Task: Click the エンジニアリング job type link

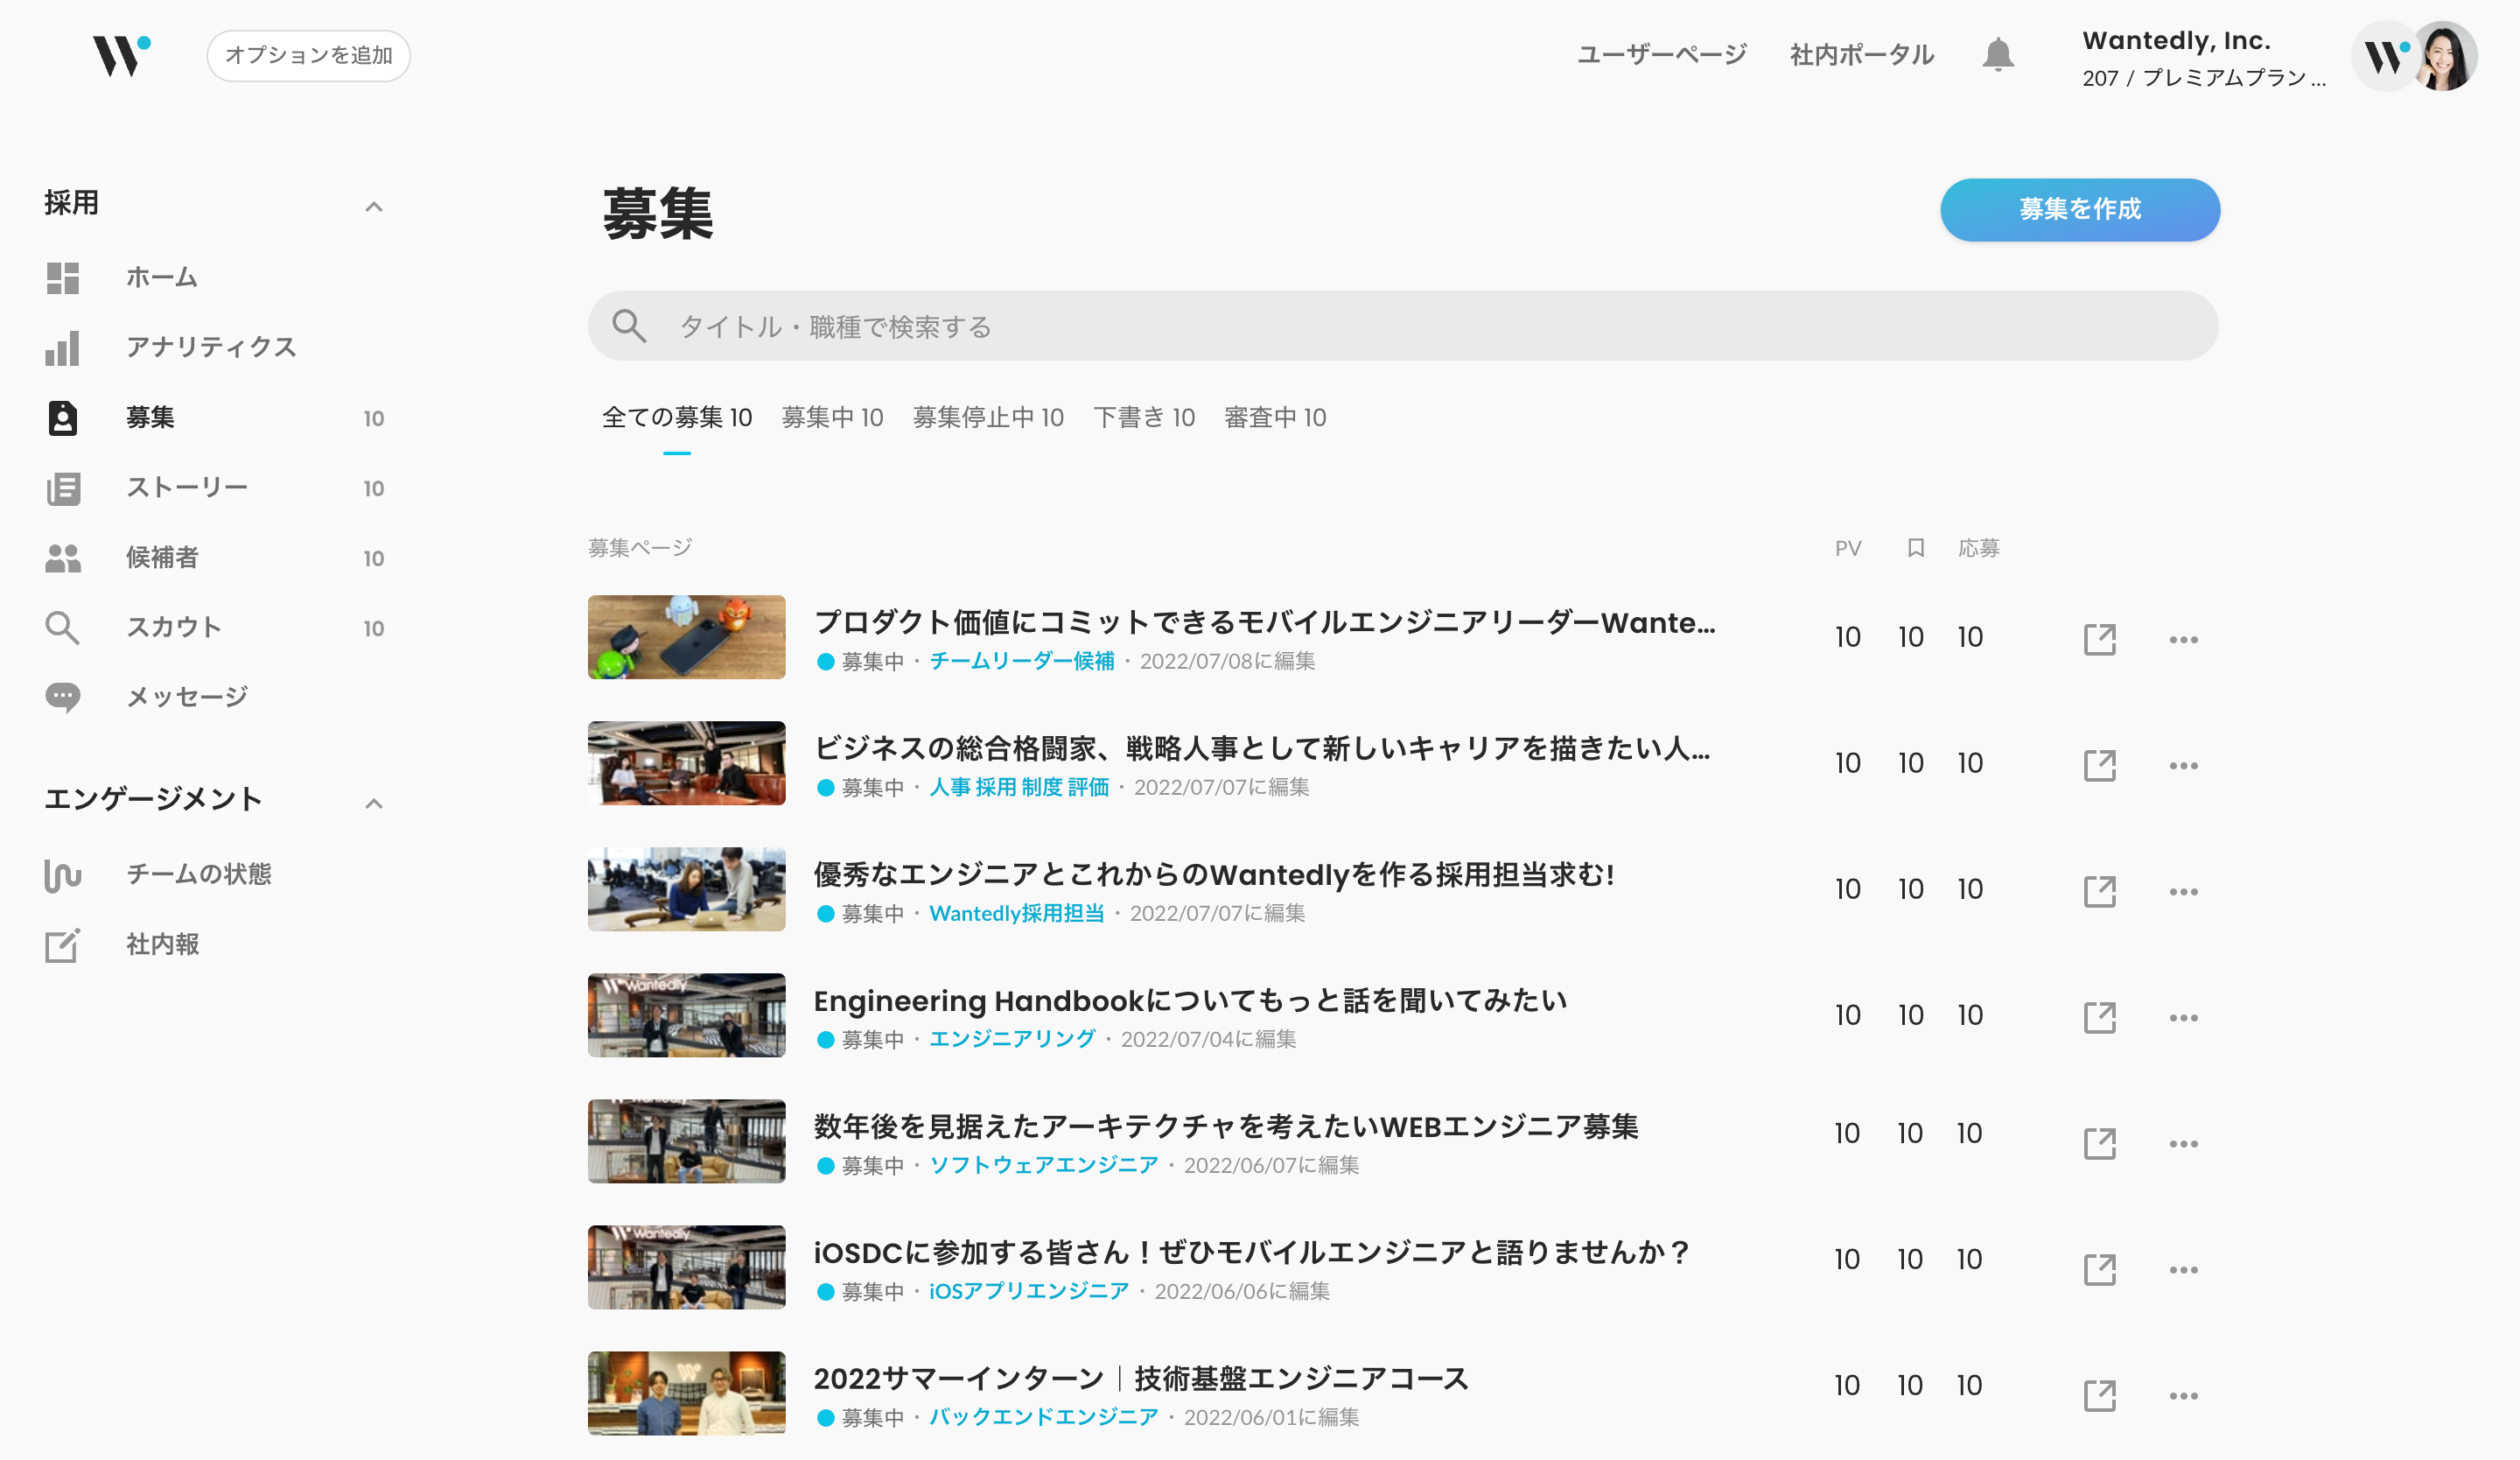Action: point(1012,1039)
